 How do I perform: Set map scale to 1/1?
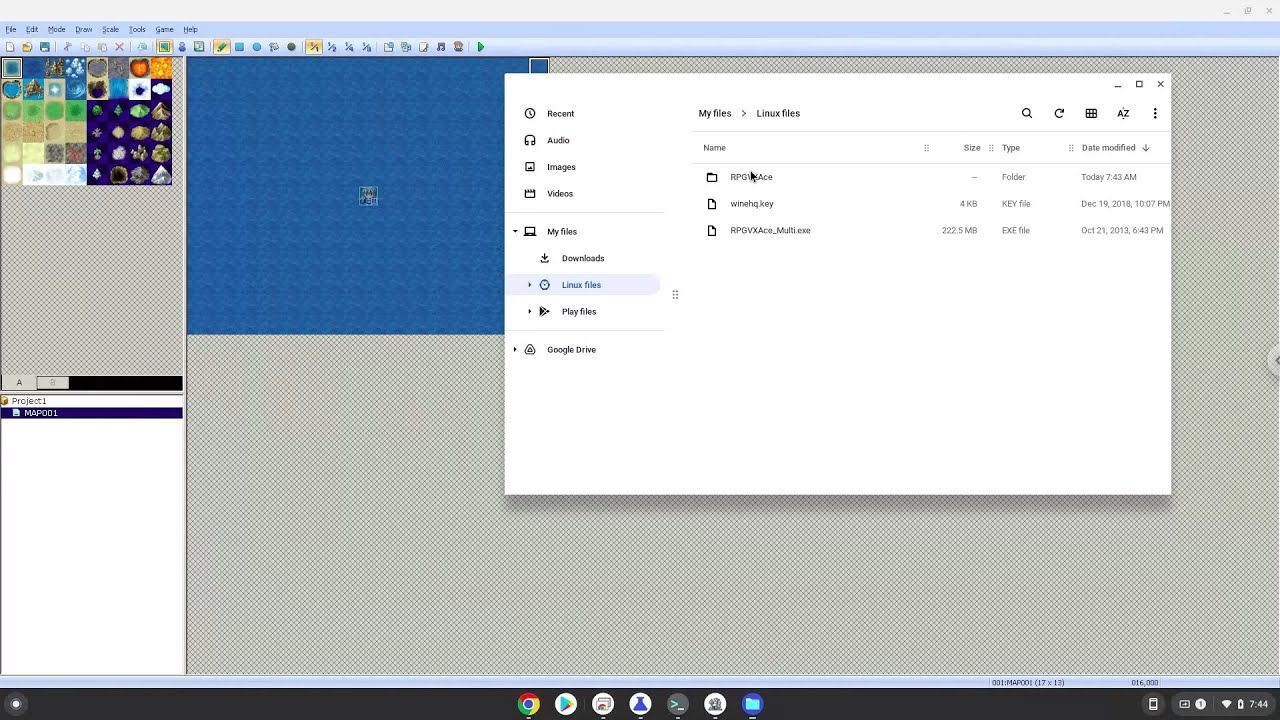point(314,47)
